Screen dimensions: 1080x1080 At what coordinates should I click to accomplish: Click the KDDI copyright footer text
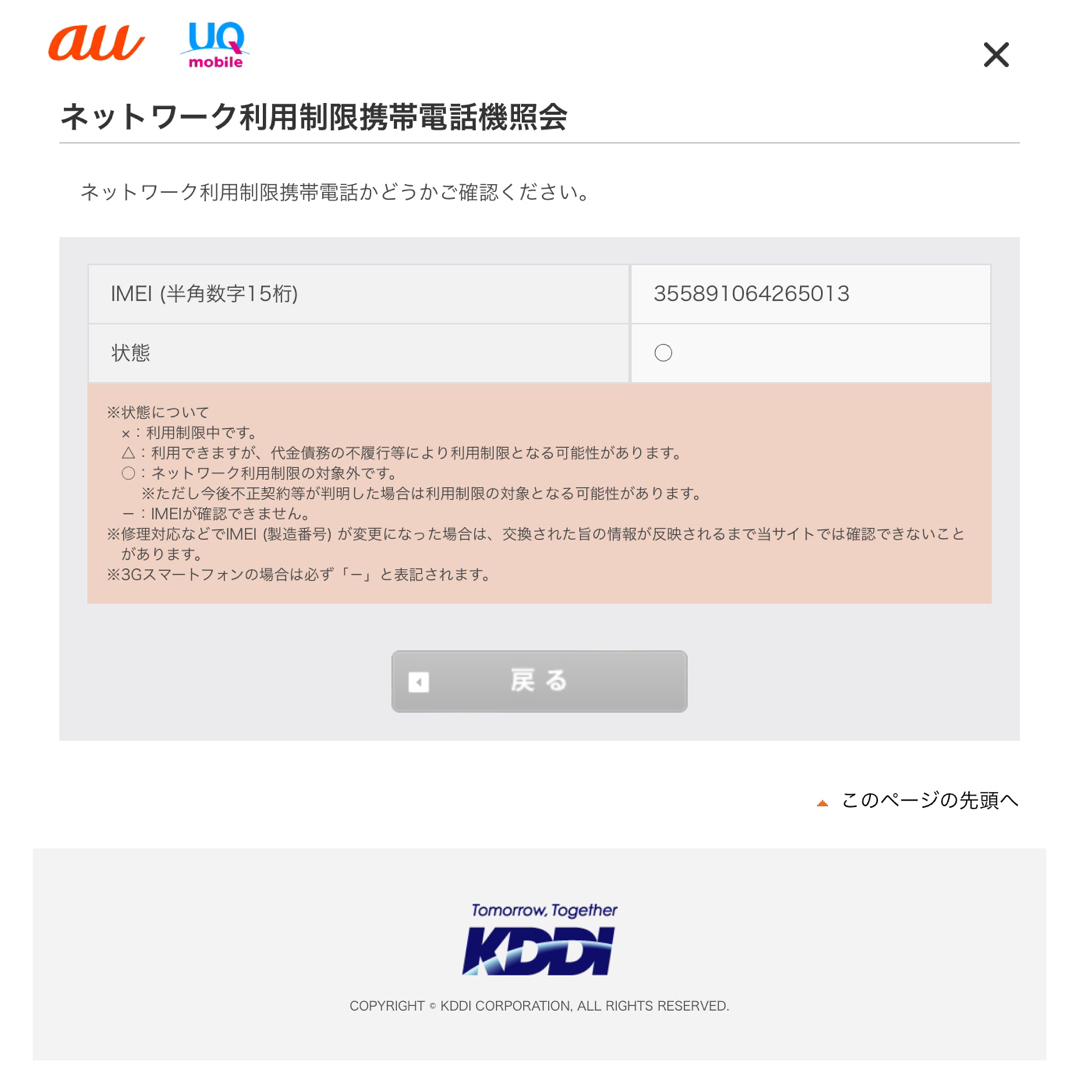539,1006
